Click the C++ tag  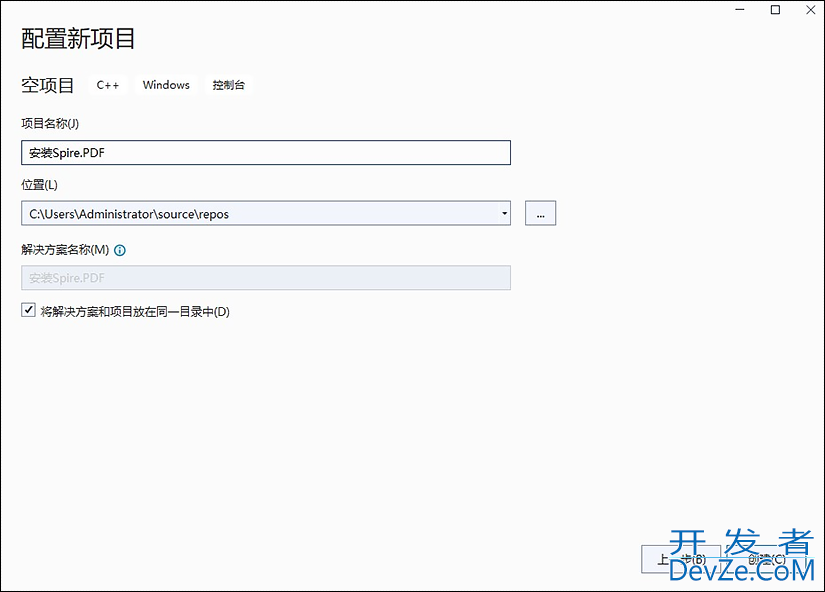tap(108, 85)
